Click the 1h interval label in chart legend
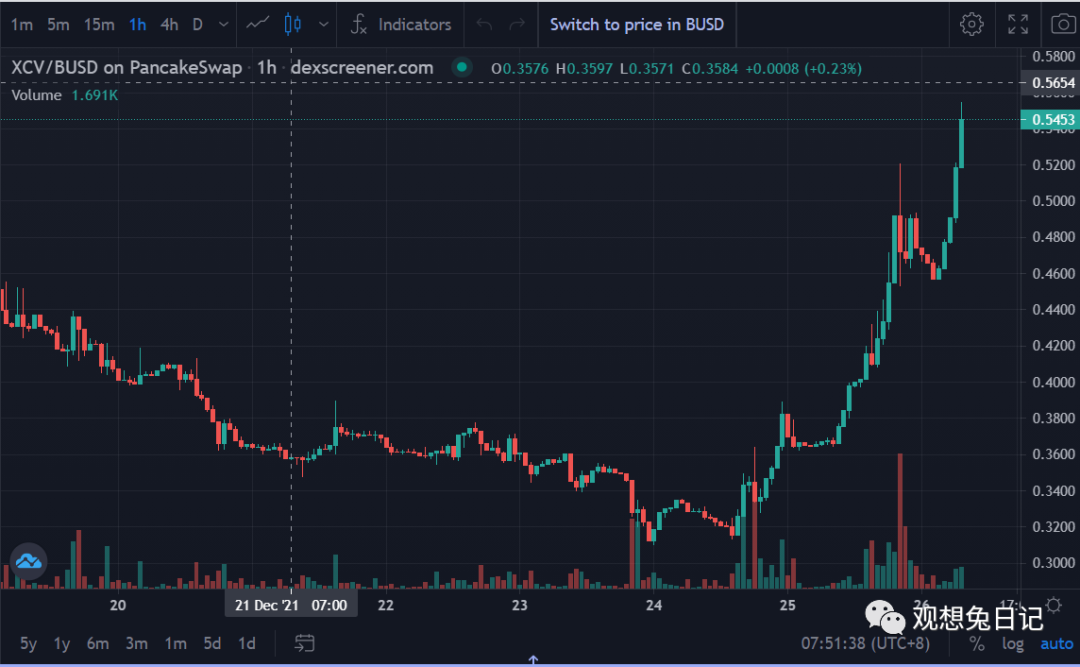The height and width of the screenshot is (667, 1080). coord(267,68)
